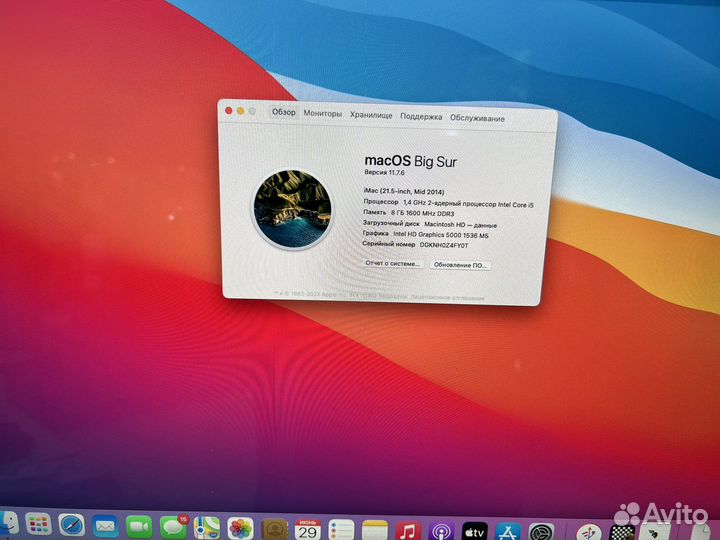
Task: Open the Calendar icon showing 29
Action: pos(308,529)
